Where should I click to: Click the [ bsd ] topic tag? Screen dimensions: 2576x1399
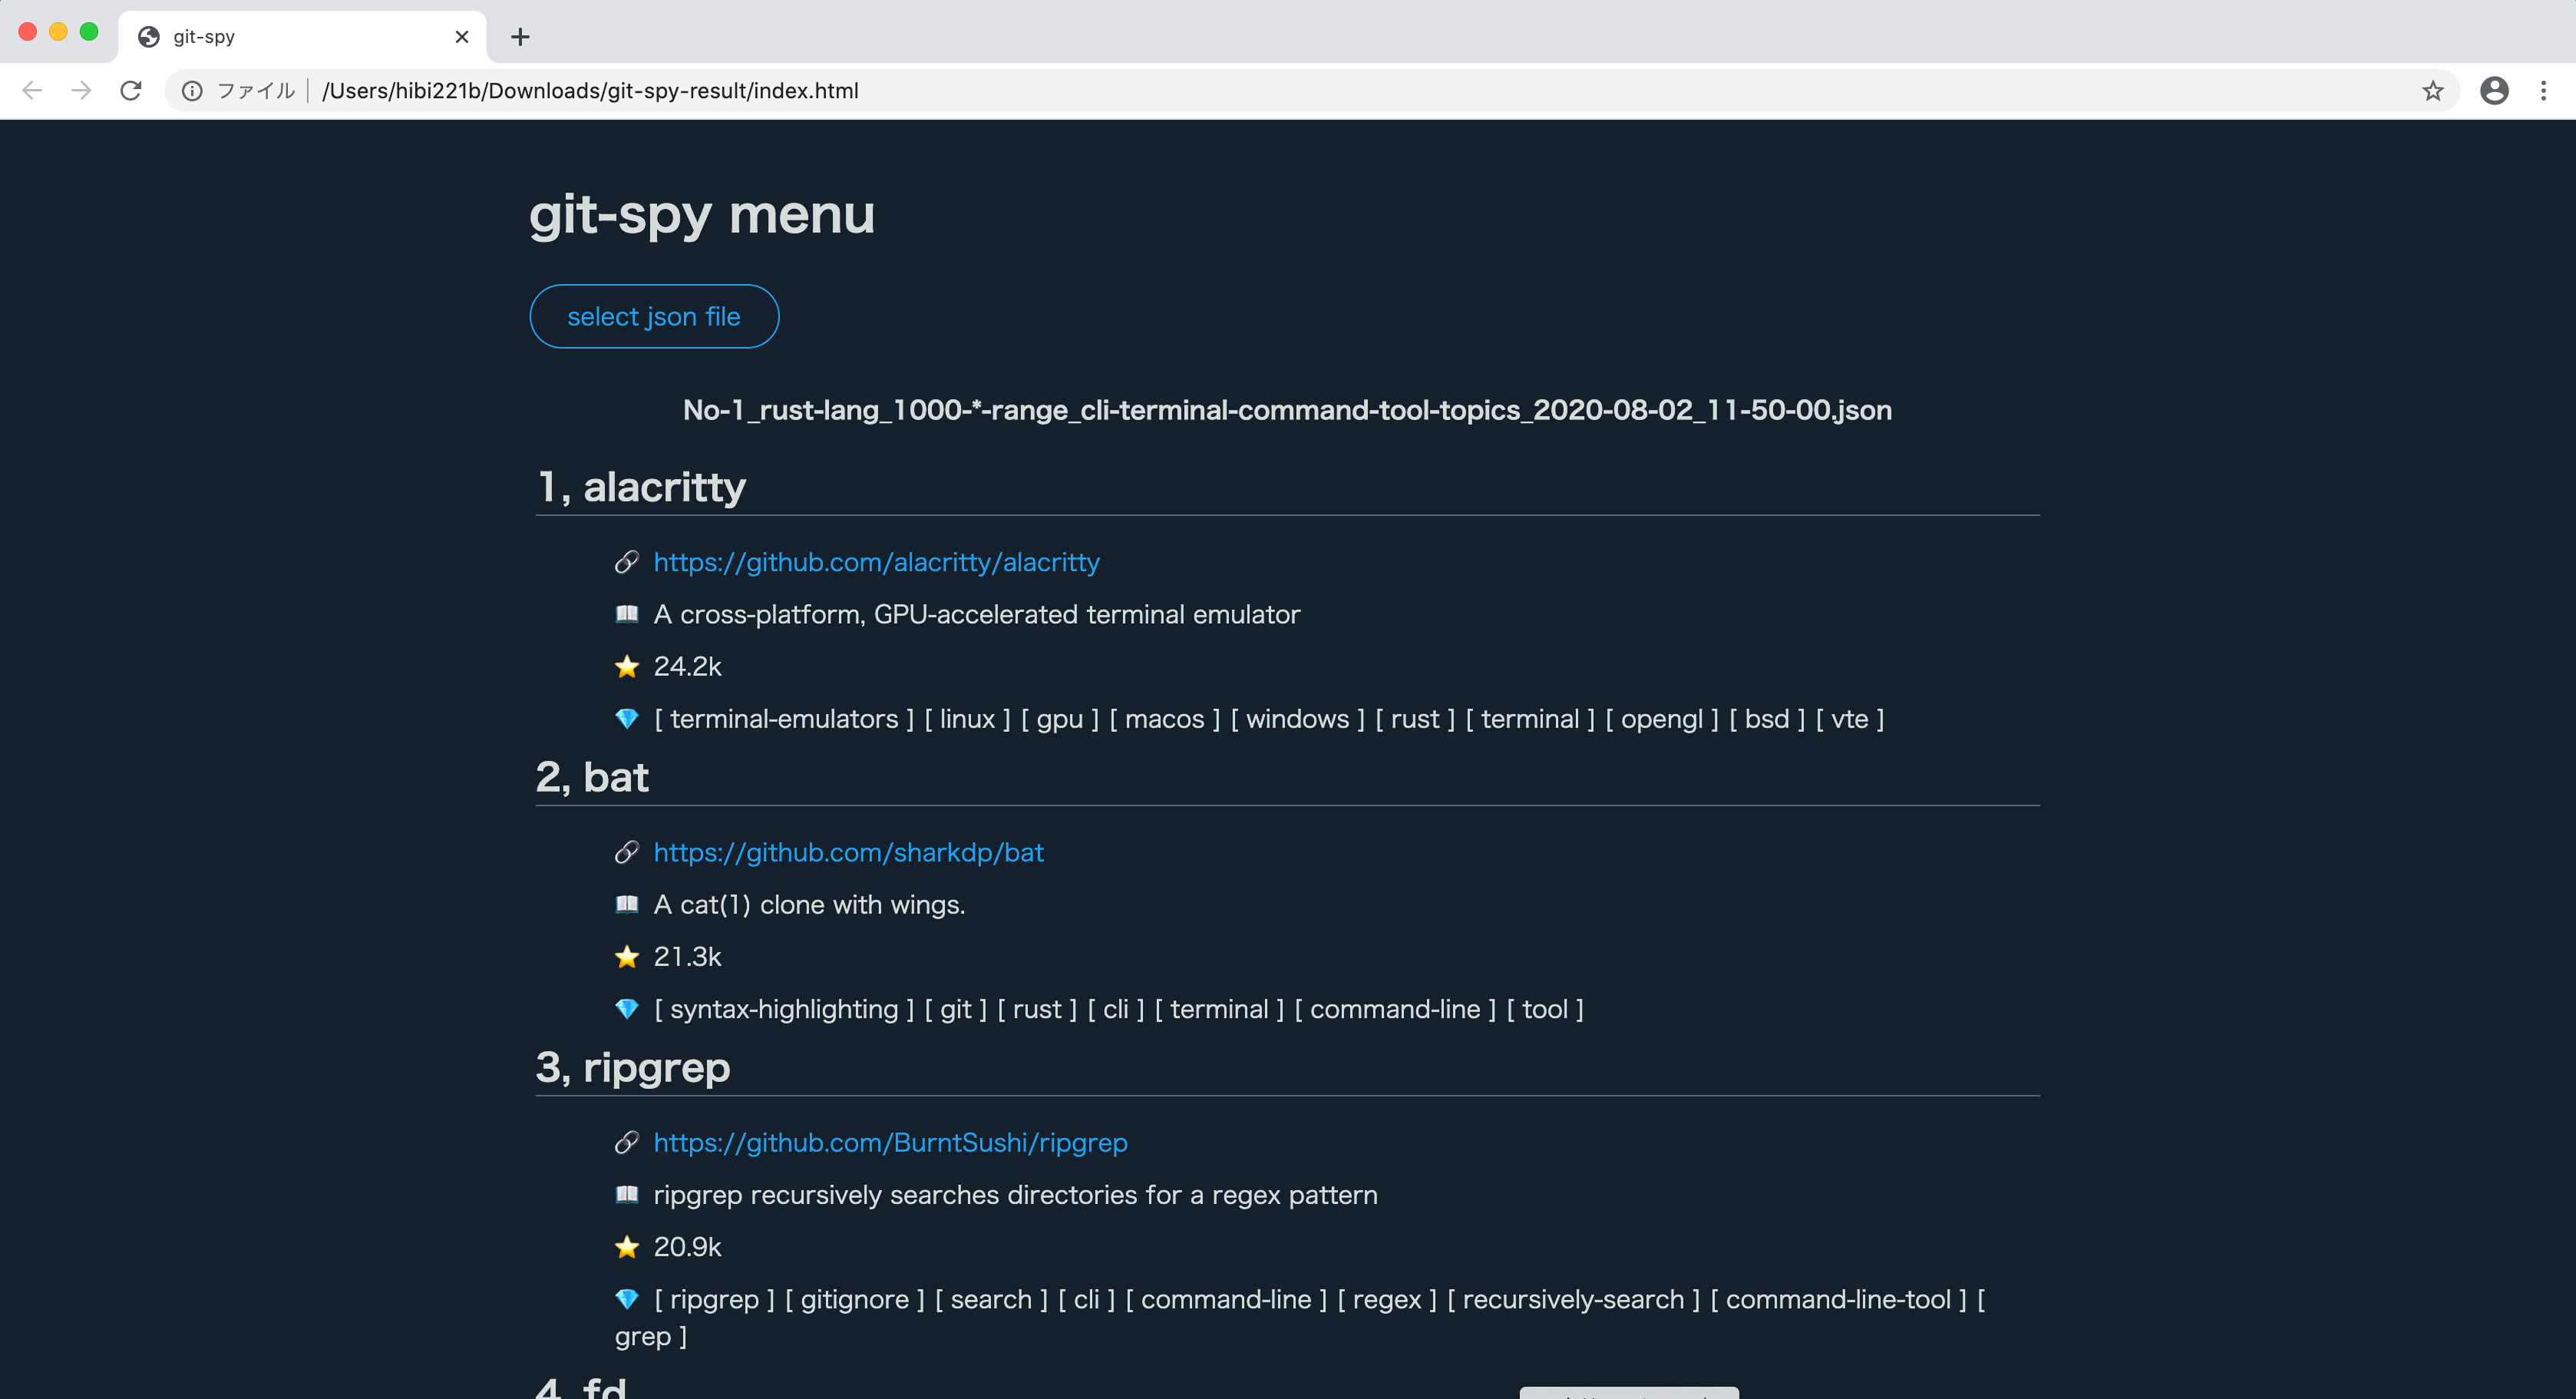(x=1766, y=718)
